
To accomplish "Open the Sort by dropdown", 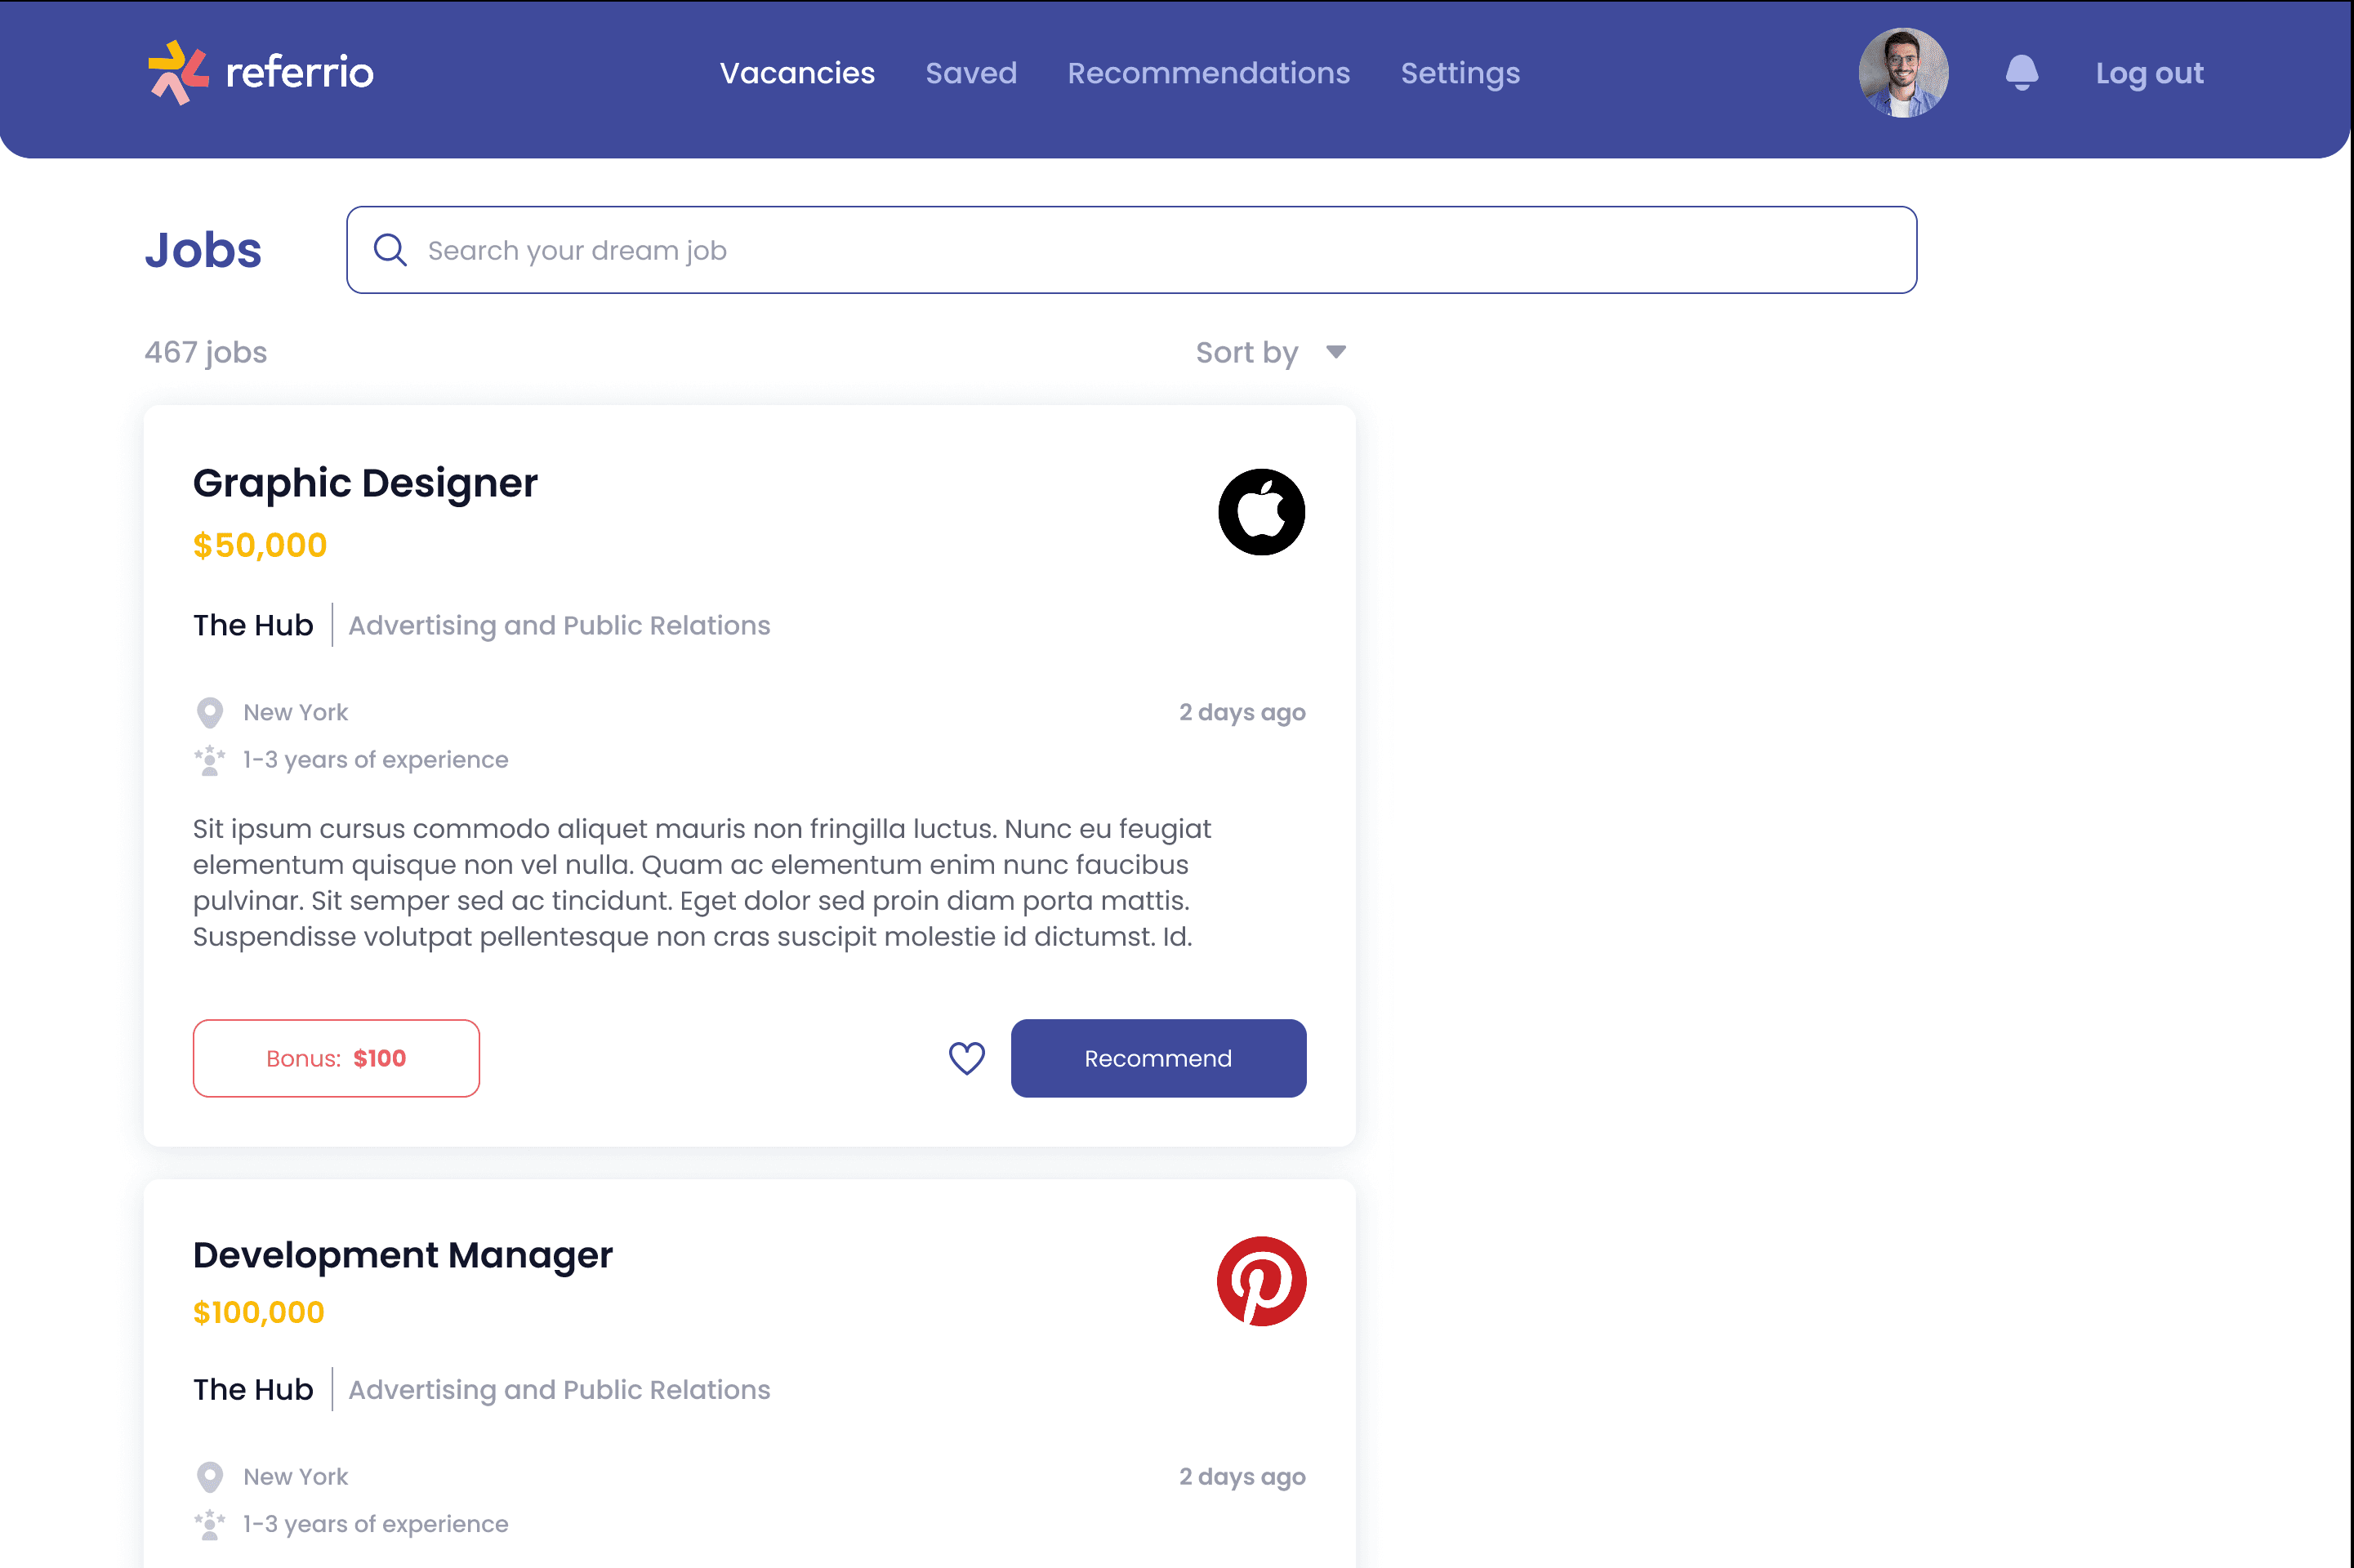I will [x=1271, y=352].
